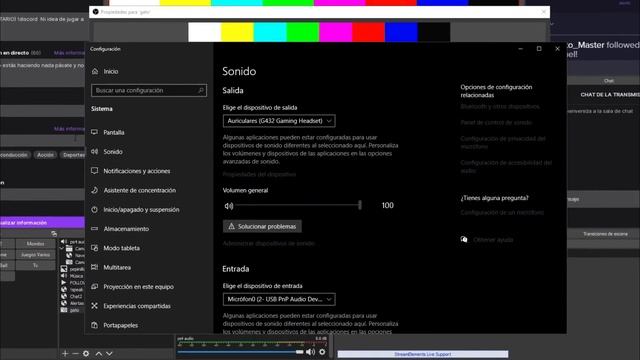Viewport: 640px width, 360px height.
Task: Click the red color bar in the gato properties preview
Action: [369, 32]
